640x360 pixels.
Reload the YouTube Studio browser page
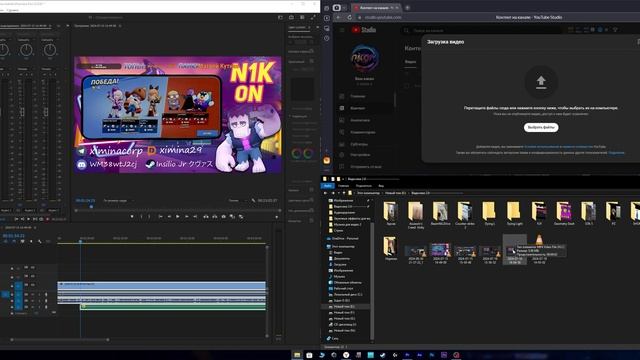[x=349, y=17]
